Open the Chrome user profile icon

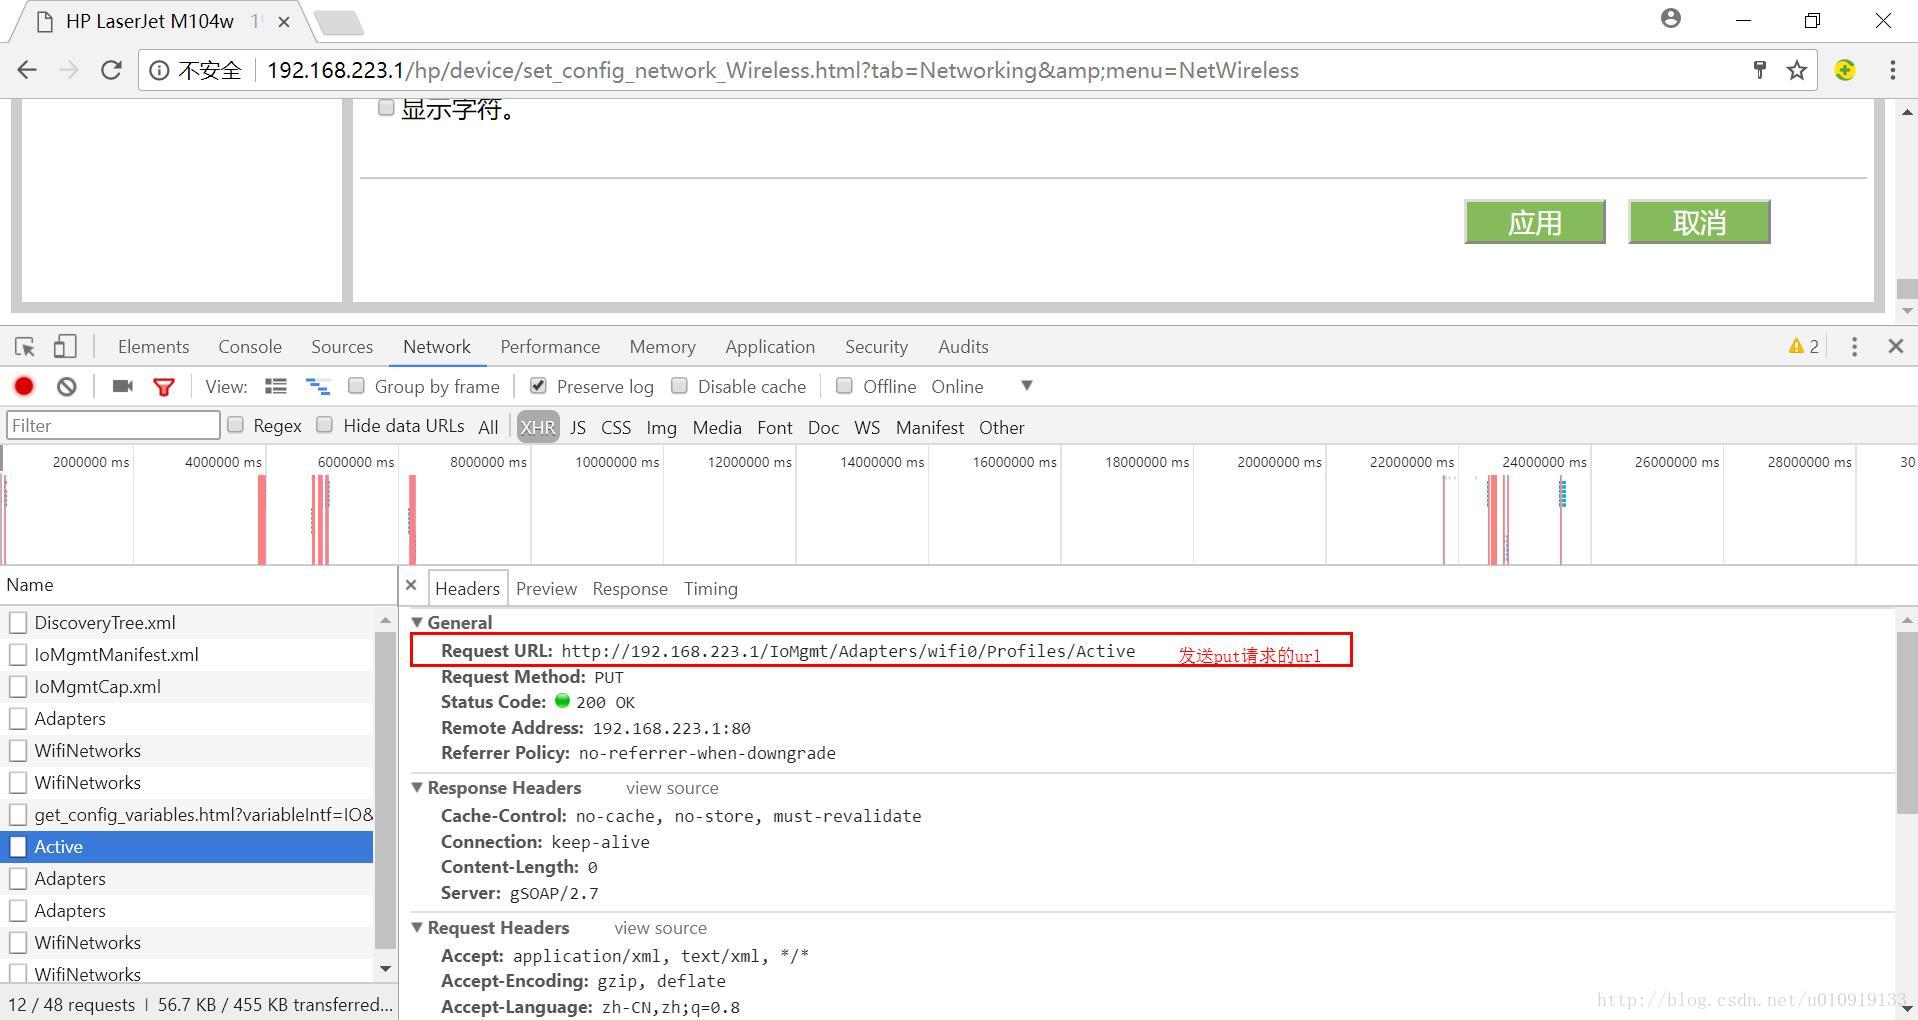pos(1671,18)
